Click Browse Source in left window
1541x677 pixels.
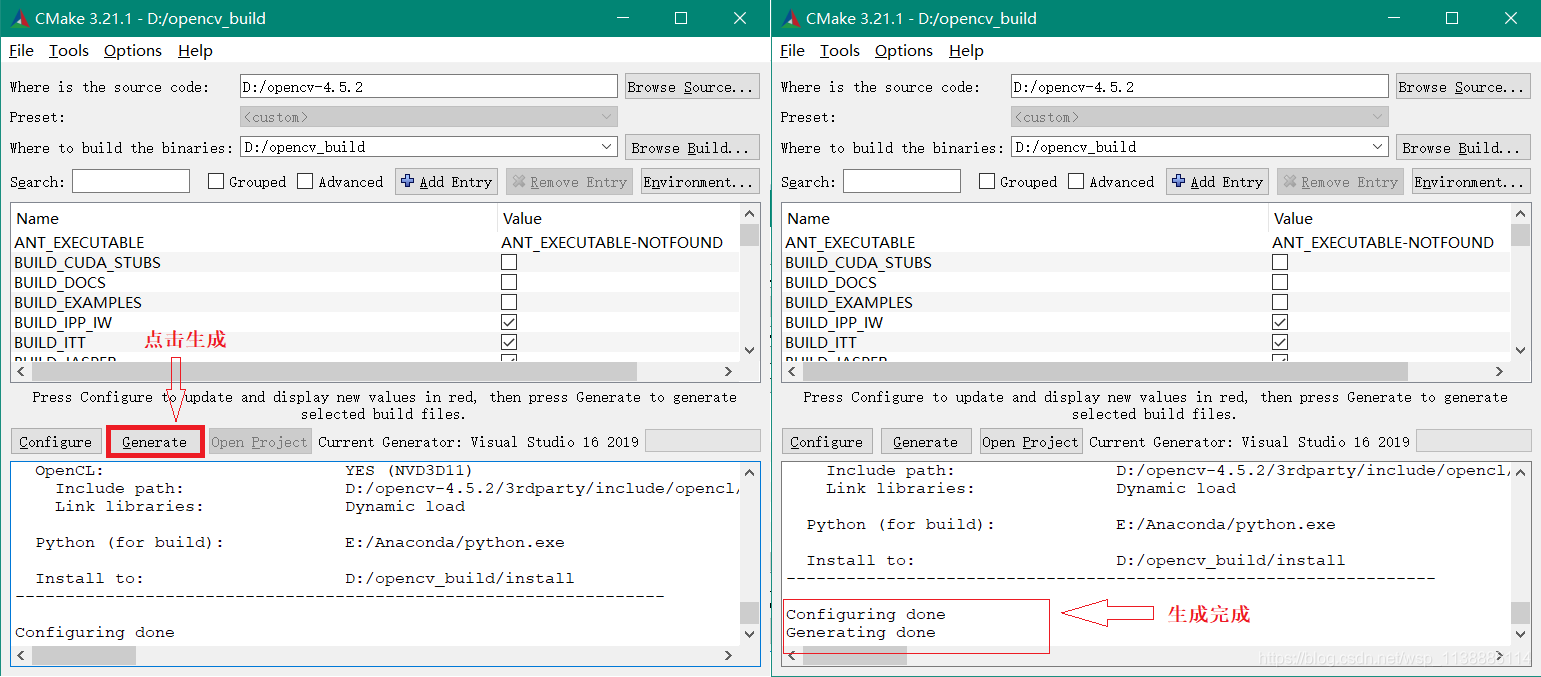coord(692,87)
